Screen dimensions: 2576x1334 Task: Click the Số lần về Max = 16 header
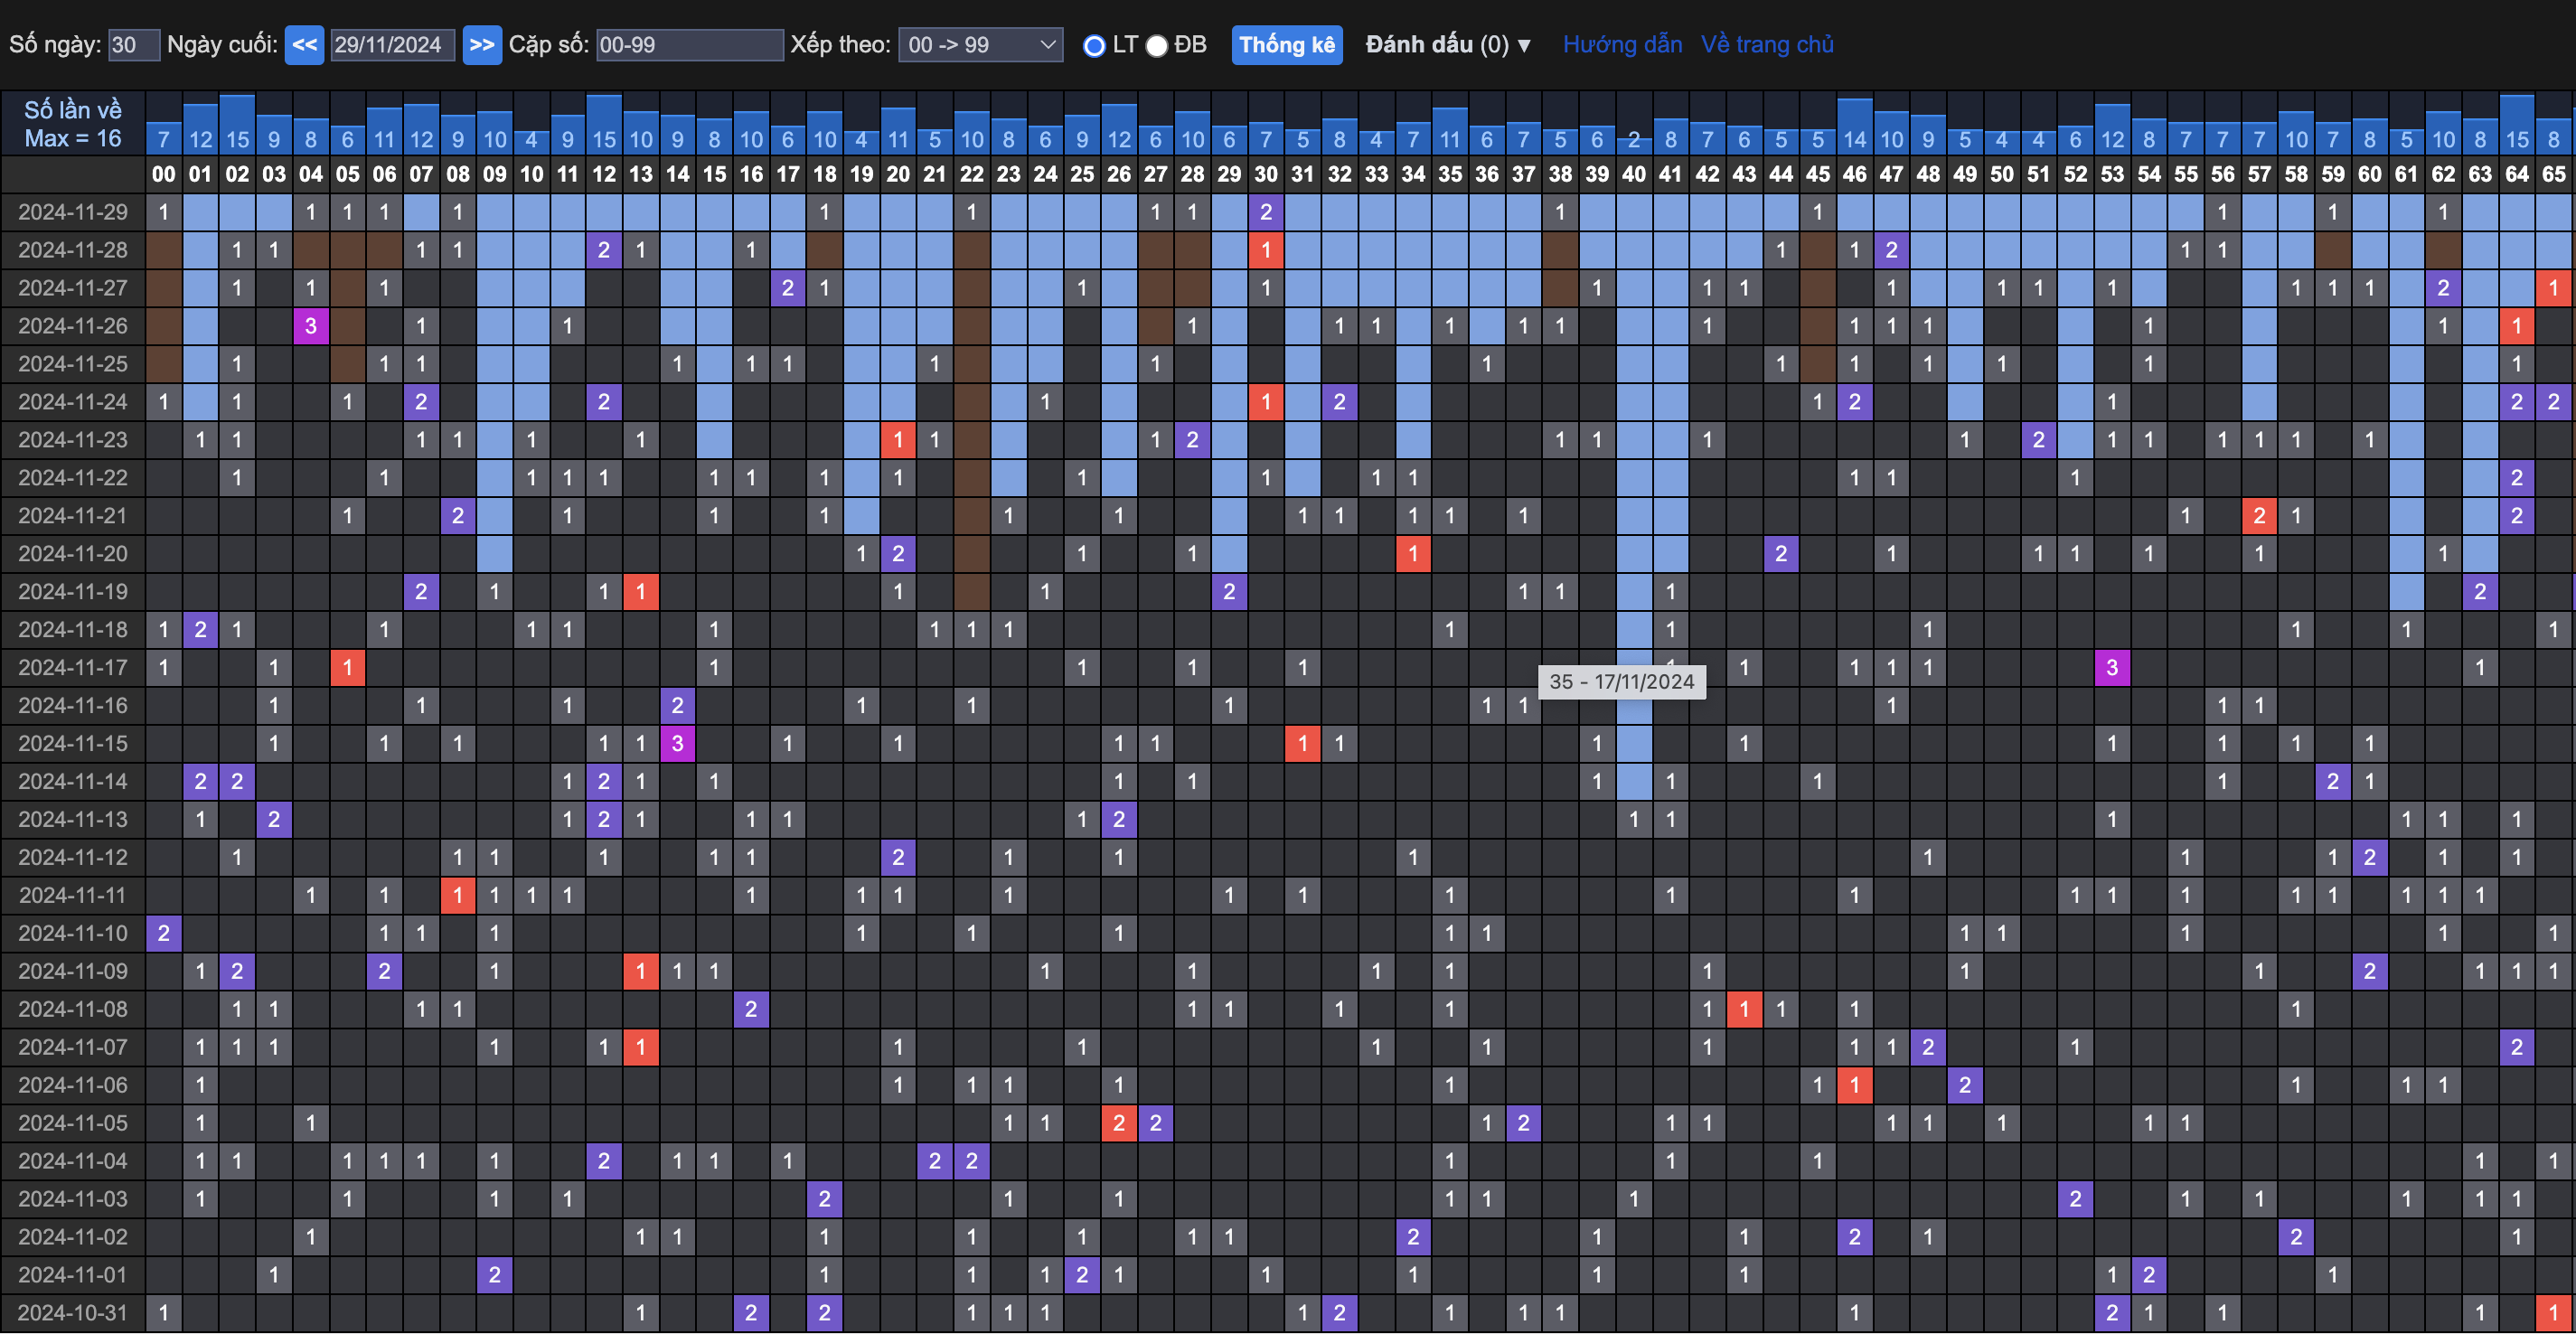(x=73, y=124)
